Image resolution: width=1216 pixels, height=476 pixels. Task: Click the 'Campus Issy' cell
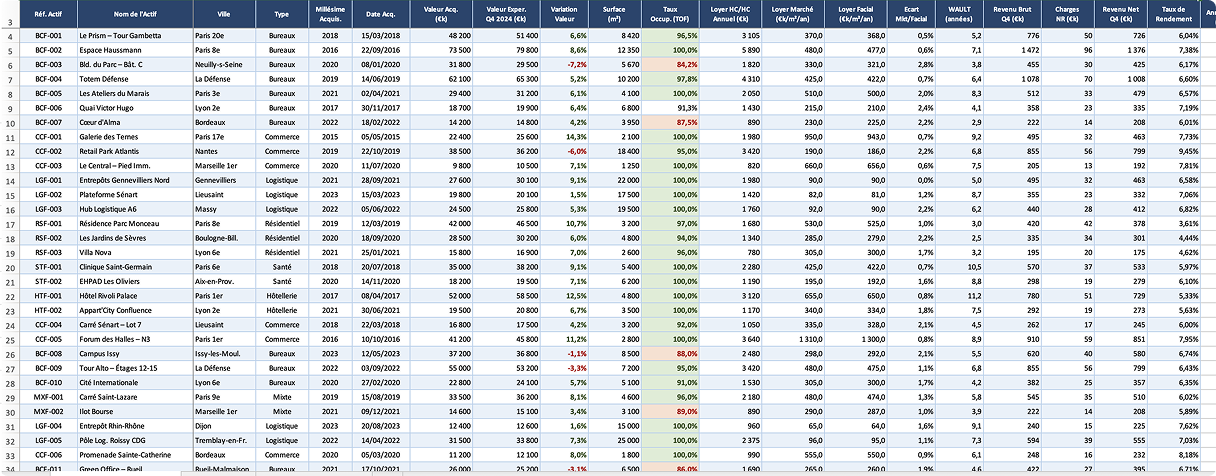click(134, 354)
